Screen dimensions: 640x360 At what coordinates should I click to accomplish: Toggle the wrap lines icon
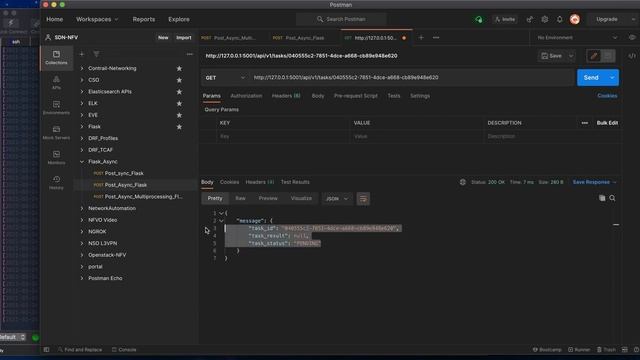(x=363, y=199)
